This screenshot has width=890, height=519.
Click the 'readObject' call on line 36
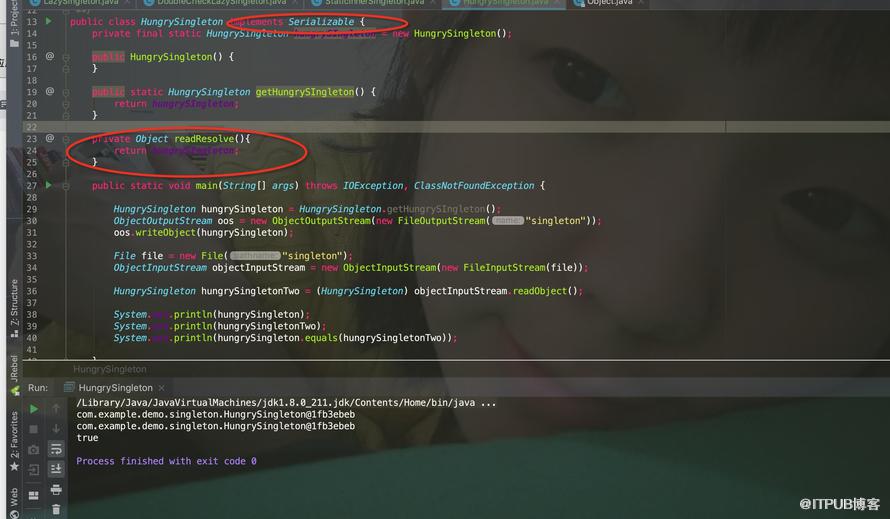[540, 291]
